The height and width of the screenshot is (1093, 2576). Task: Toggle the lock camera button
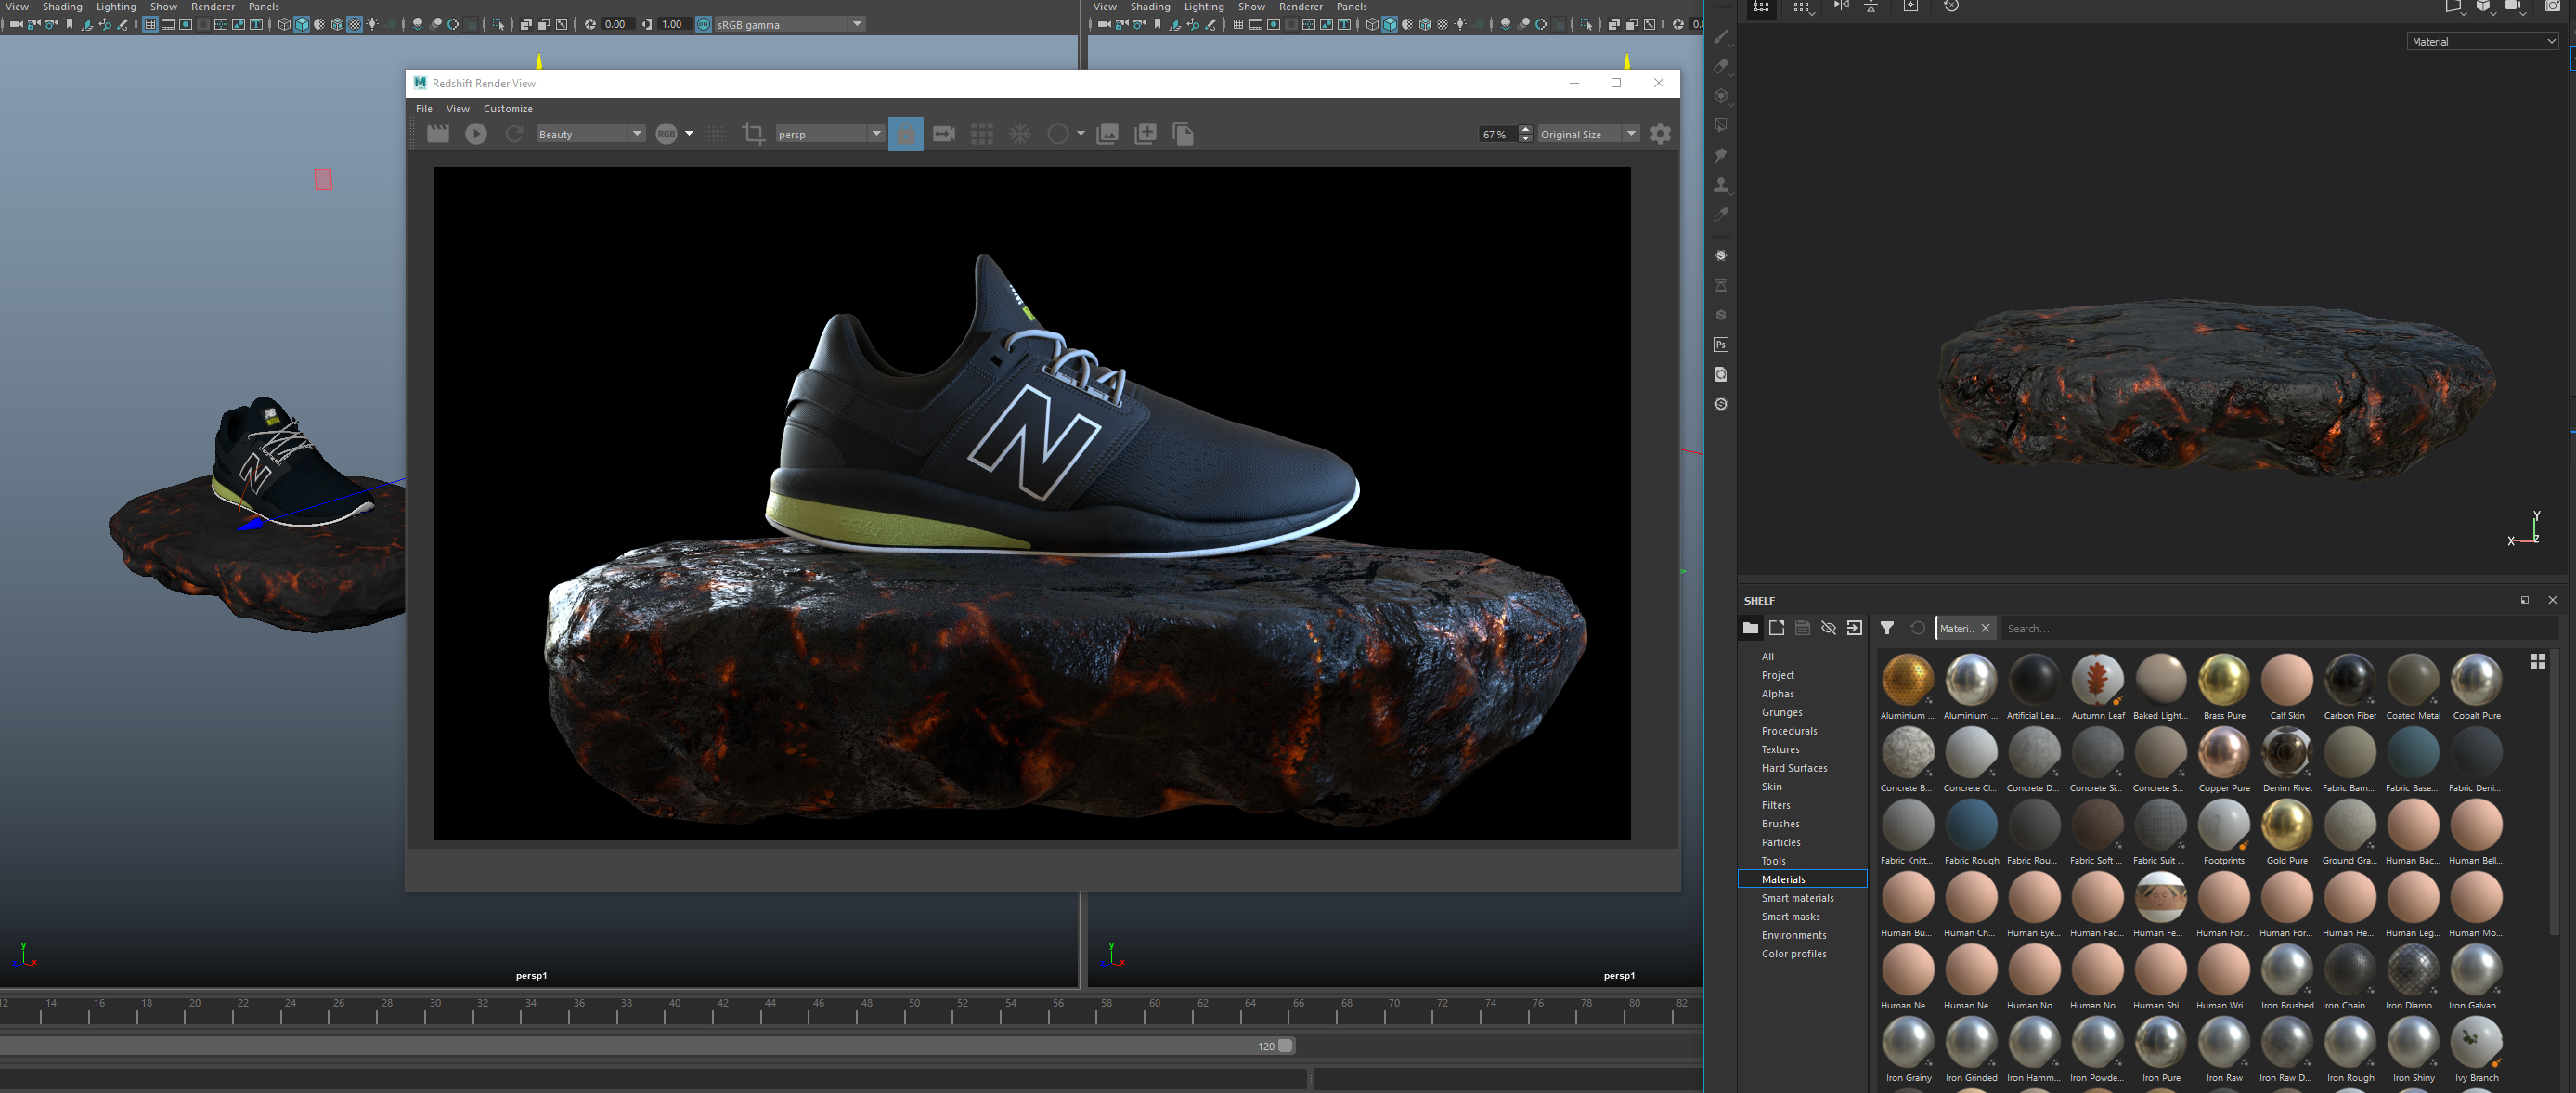point(905,134)
